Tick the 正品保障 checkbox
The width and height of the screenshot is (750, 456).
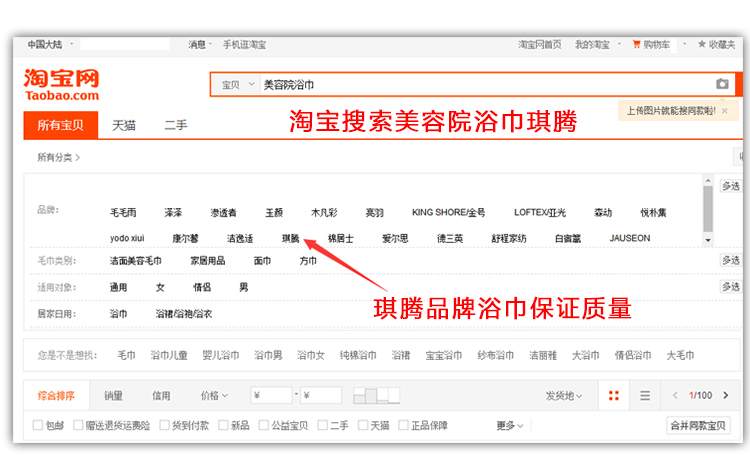pyautogui.click(x=404, y=425)
